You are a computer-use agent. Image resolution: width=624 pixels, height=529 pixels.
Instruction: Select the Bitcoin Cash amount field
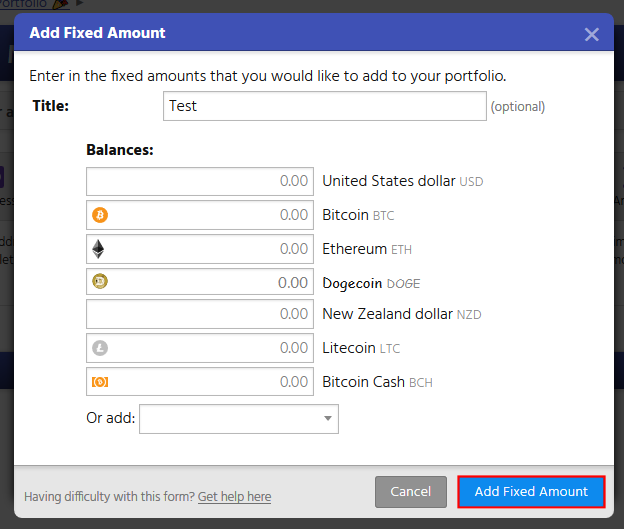pyautogui.click(x=210, y=382)
